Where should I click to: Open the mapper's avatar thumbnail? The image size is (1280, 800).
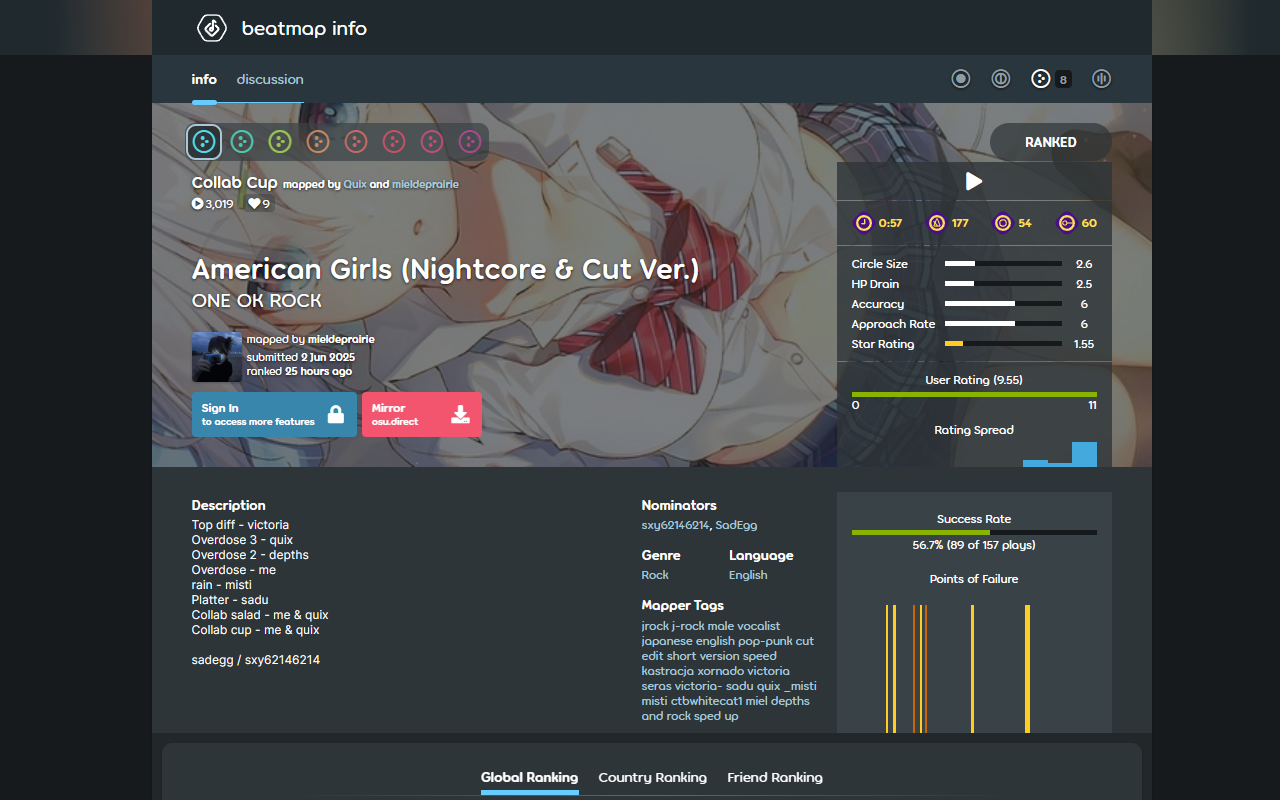217,357
